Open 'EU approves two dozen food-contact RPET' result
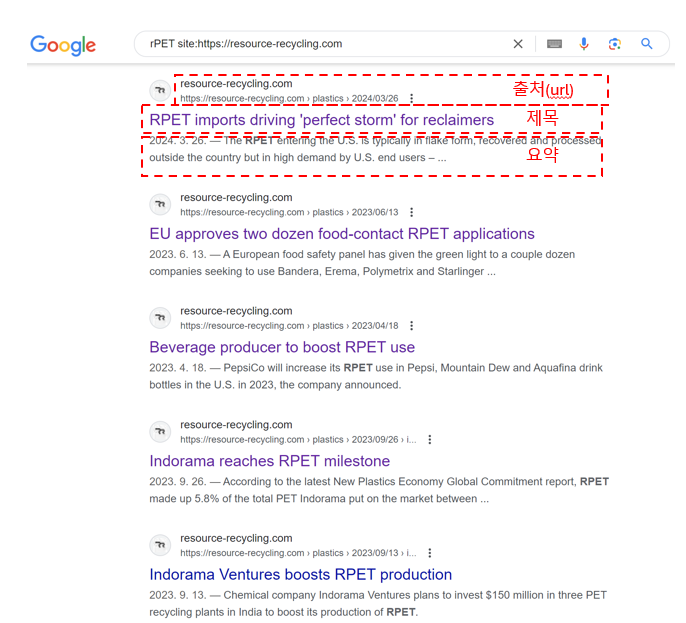 [x=342, y=234]
